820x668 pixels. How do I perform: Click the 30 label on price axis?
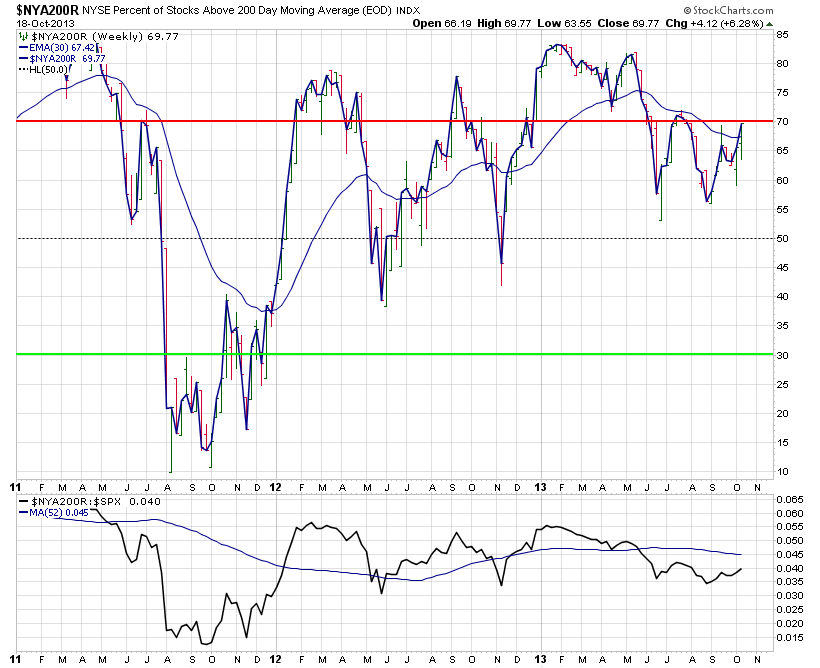click(782, 355)
